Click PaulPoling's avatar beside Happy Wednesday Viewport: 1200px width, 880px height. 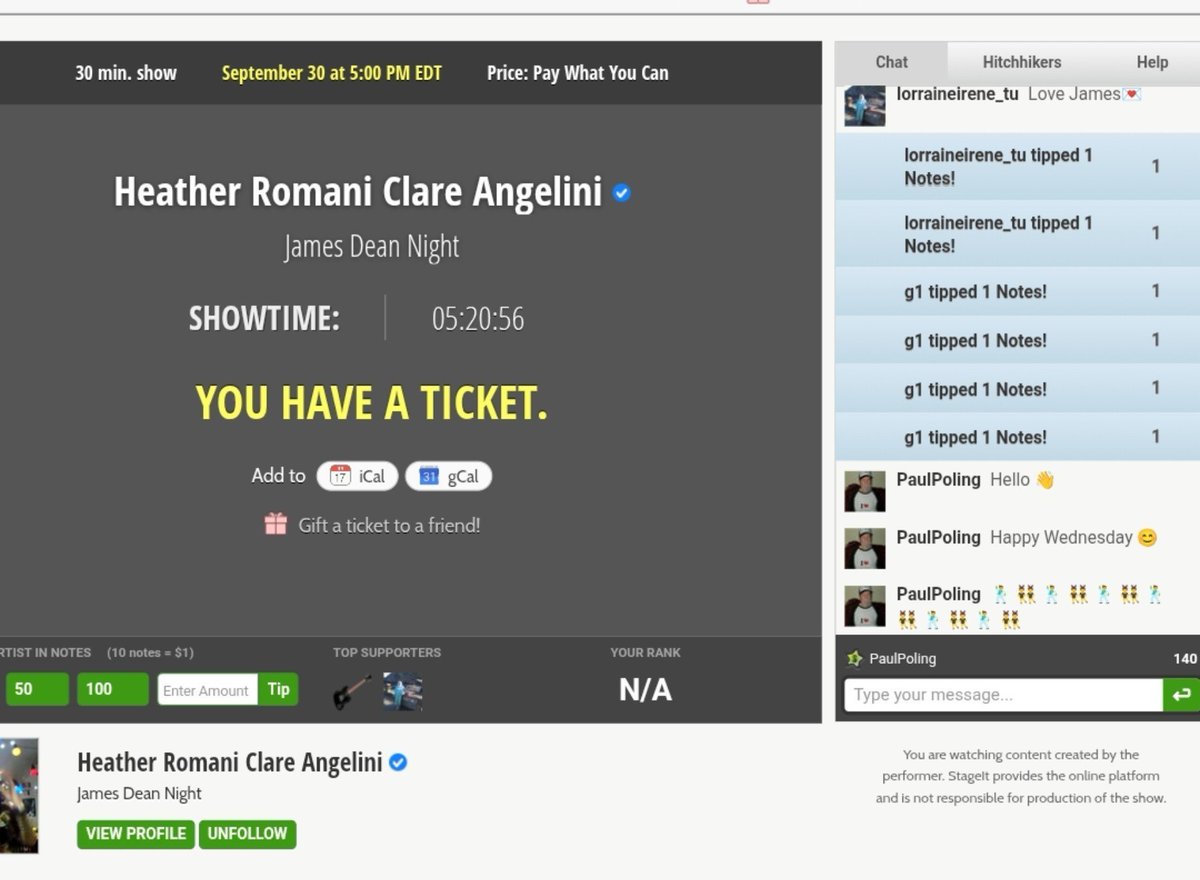pyautogui.click(x=865, y=549)
